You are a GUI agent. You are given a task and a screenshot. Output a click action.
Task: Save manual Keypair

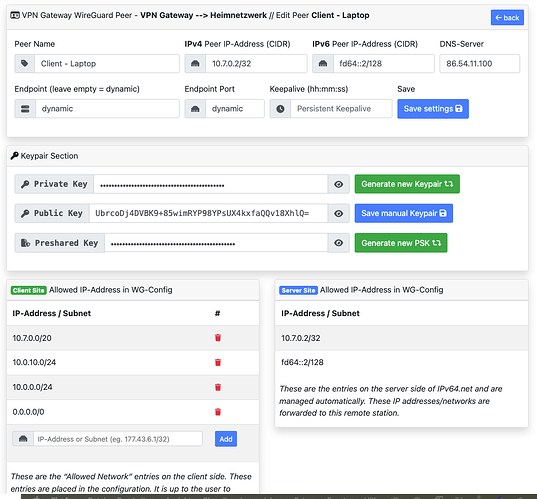pos(404,213)
